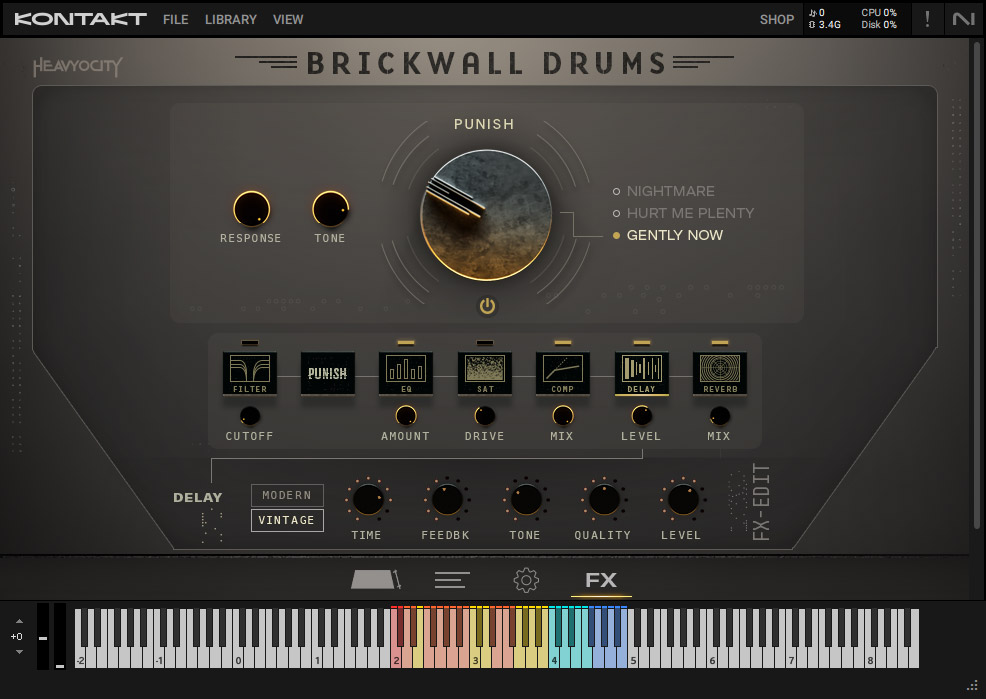Click the Heavyocity logo

coord(77,66)
